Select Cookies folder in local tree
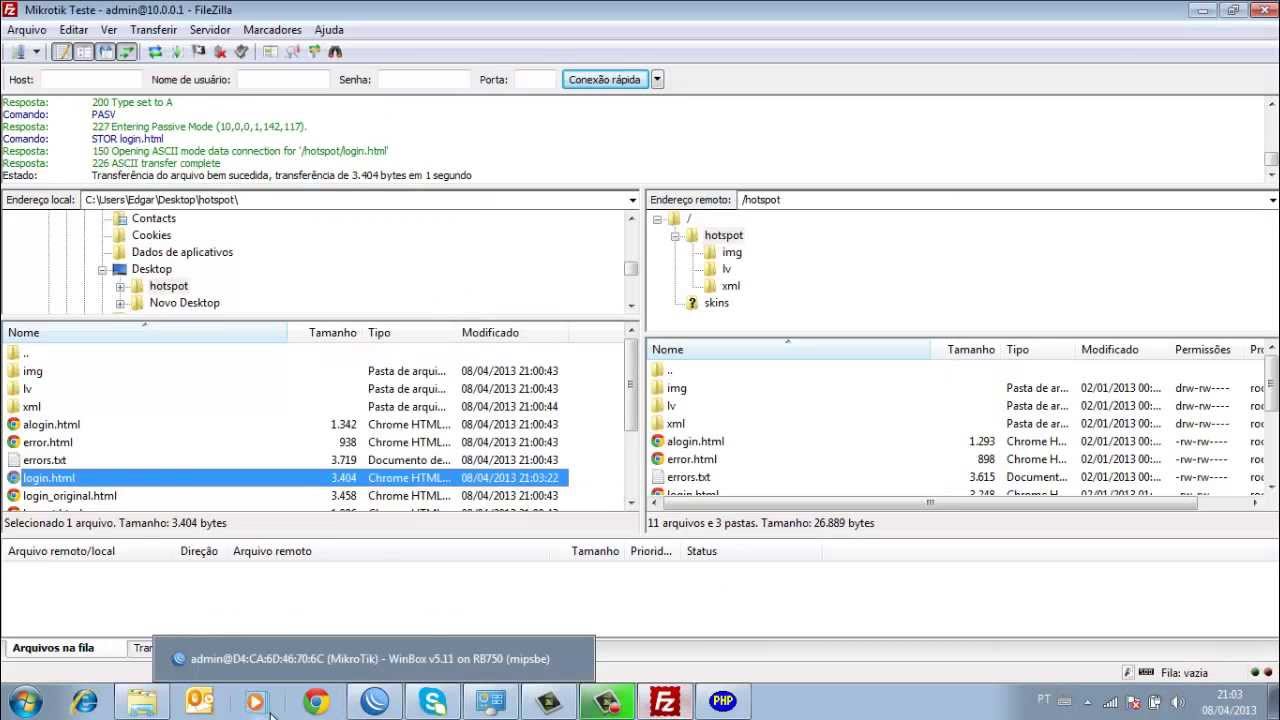 coord(151,236)
